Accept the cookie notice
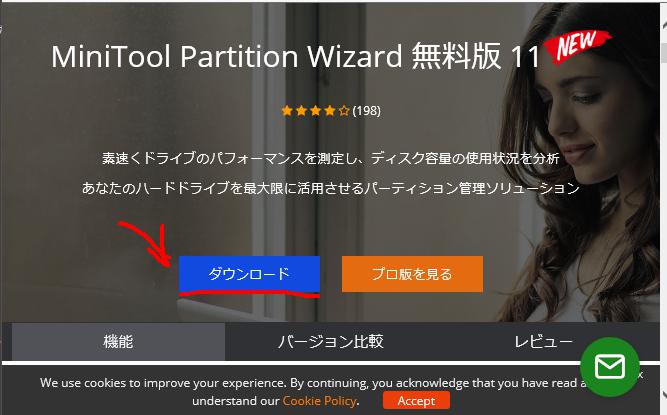 click(416, 401)
